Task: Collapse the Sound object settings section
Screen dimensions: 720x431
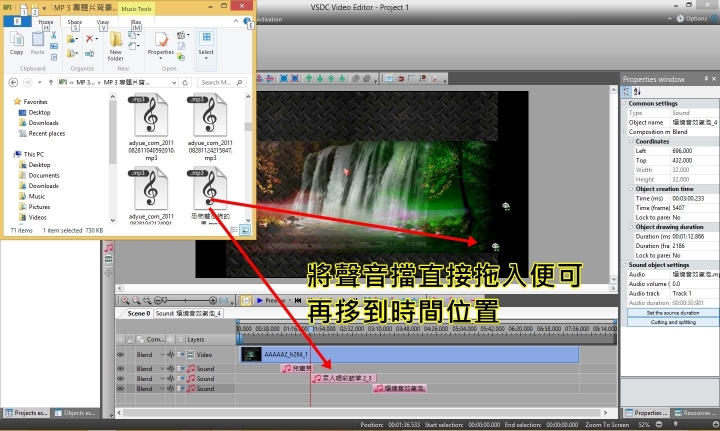Action: [625, 265]
